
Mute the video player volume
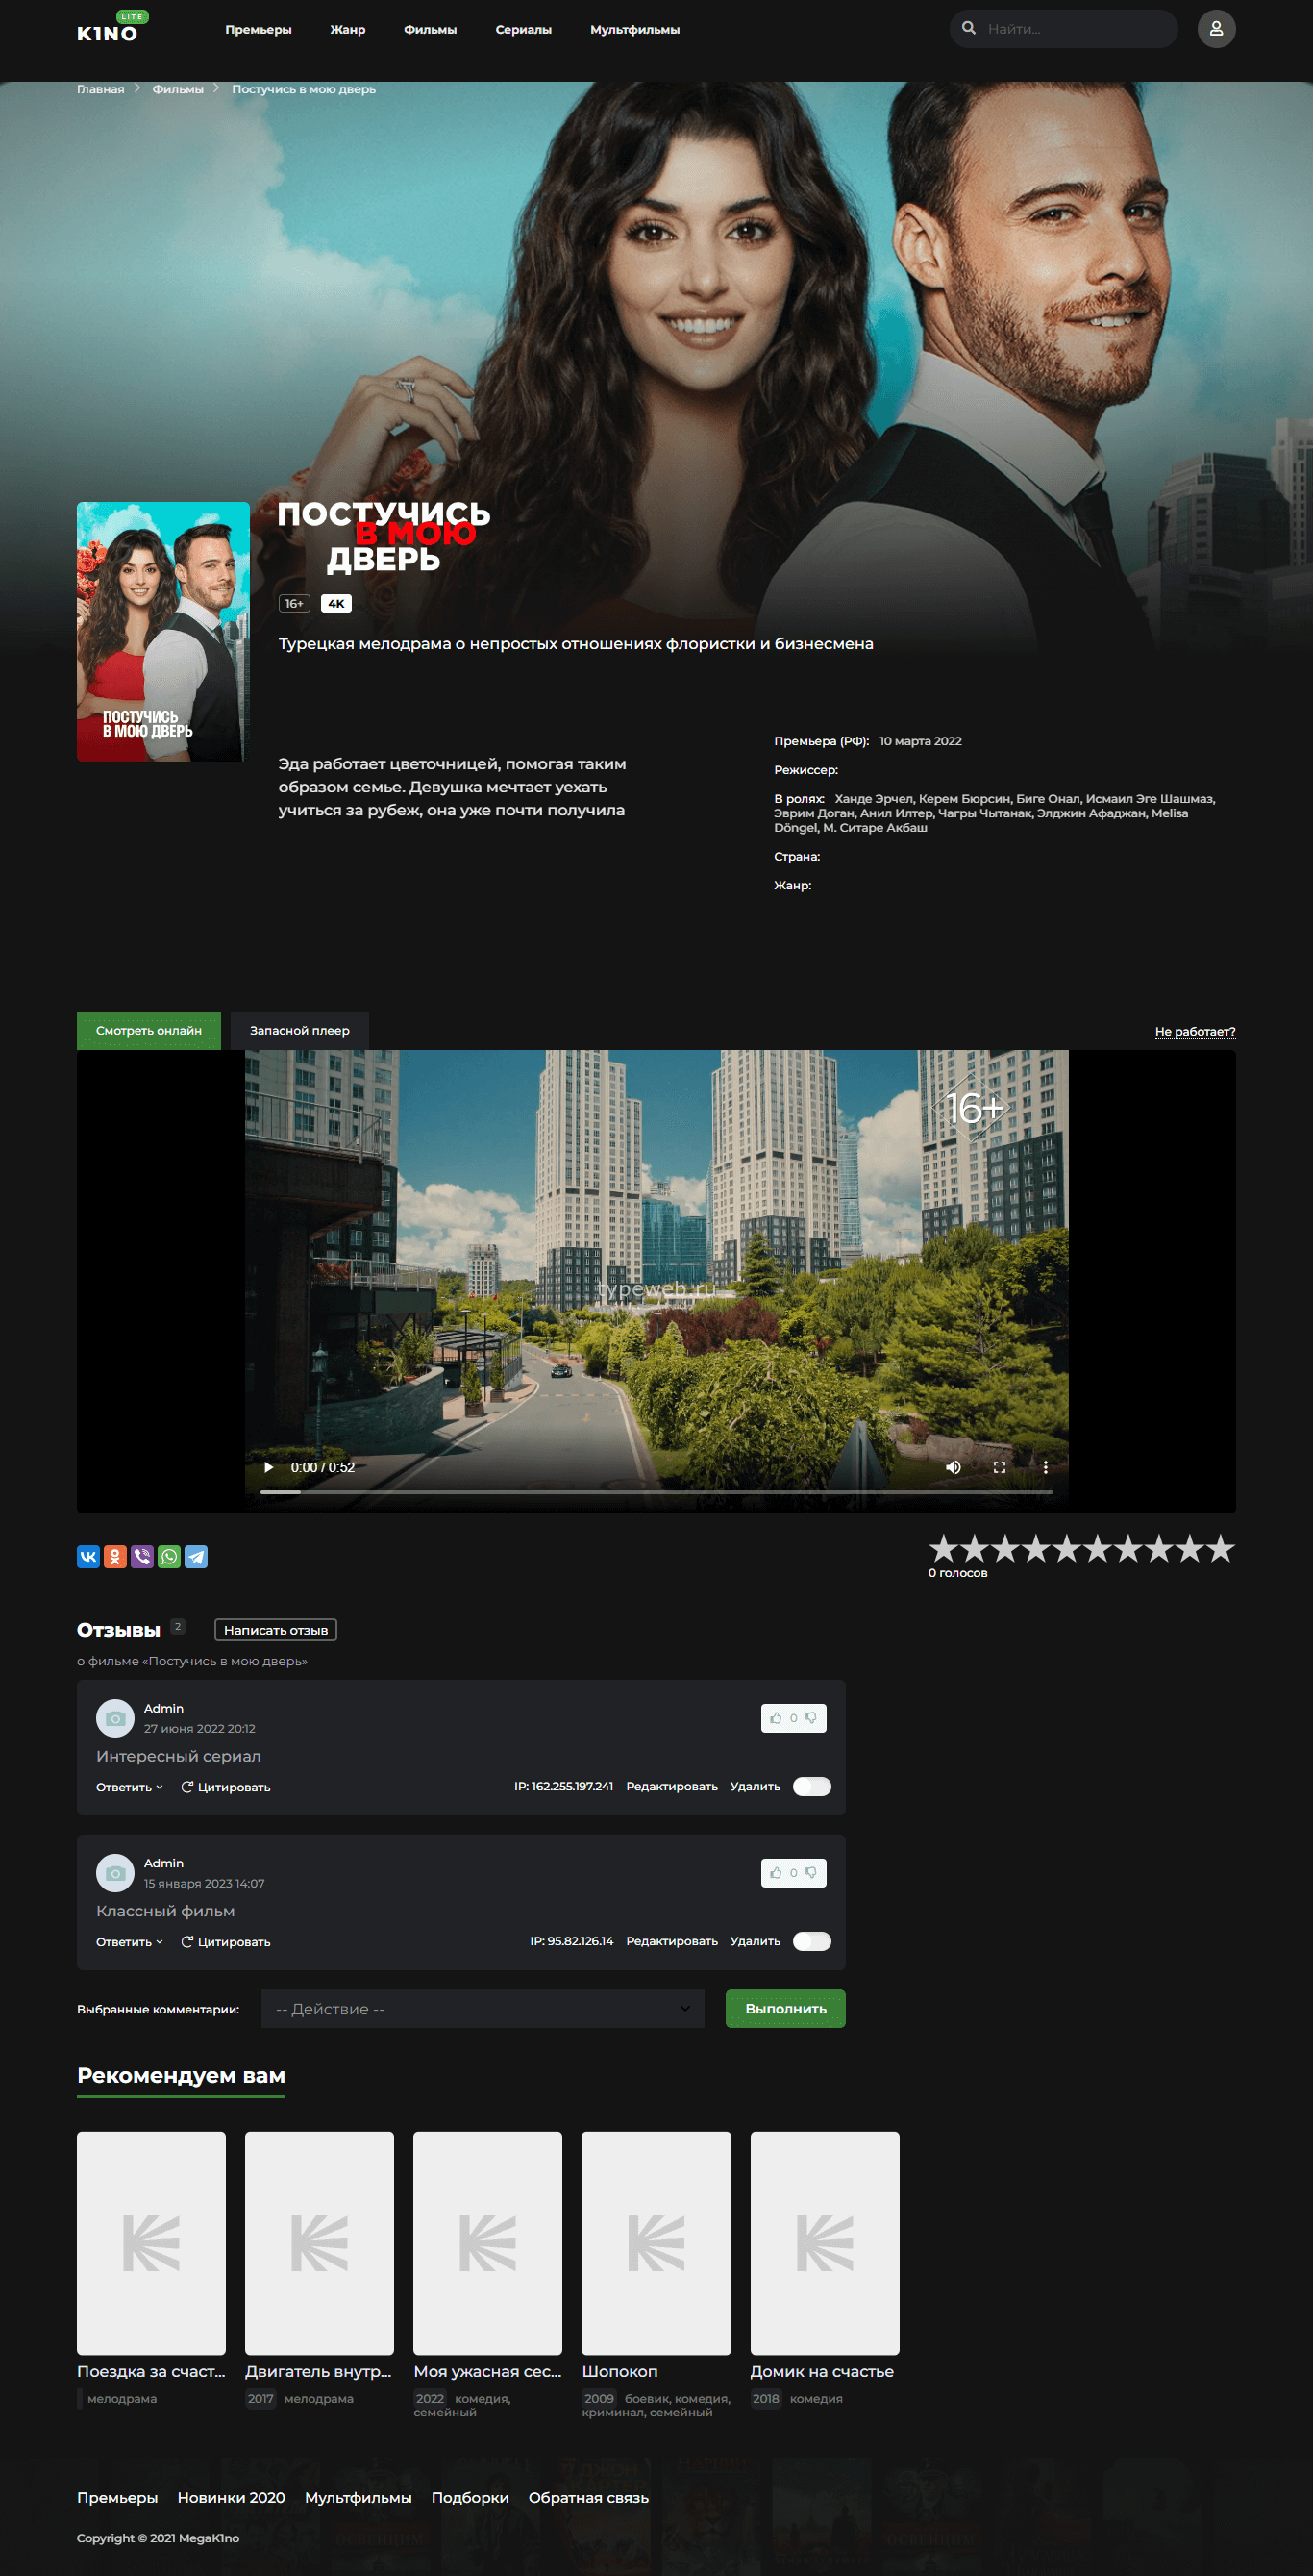pos(952,1467)
